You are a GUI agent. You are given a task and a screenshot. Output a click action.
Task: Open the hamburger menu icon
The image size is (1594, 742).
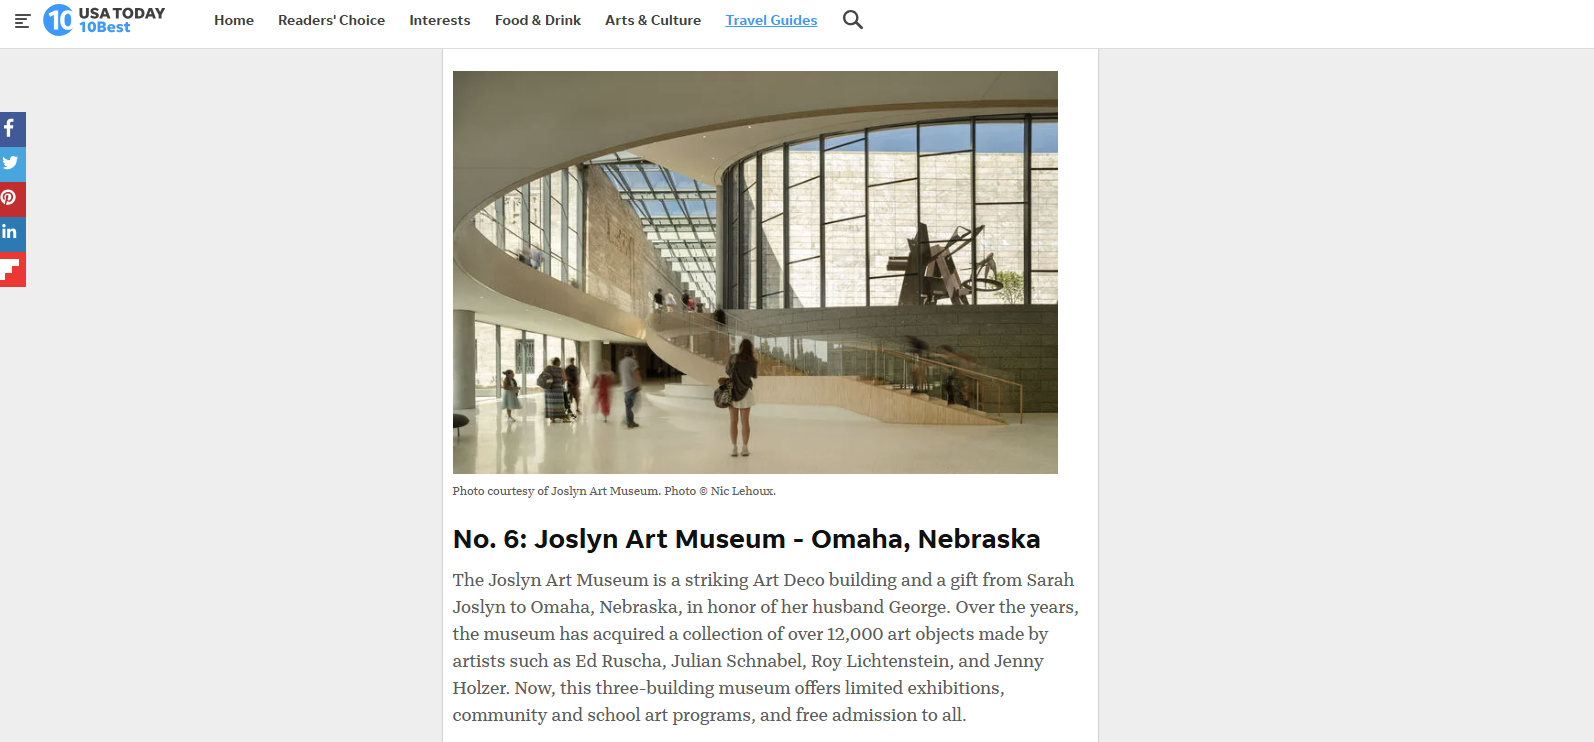(22, 20)
